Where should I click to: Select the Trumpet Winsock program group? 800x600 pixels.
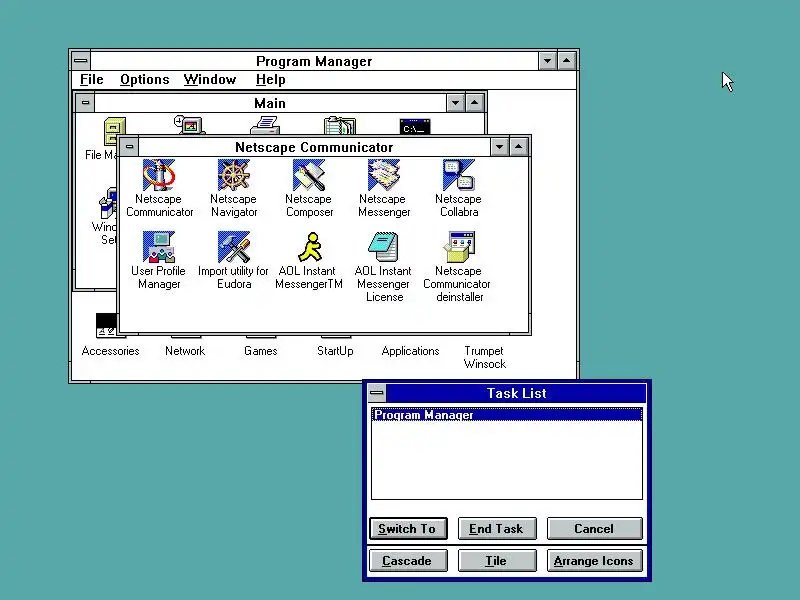pyautogui.click(x=485, y=357)
